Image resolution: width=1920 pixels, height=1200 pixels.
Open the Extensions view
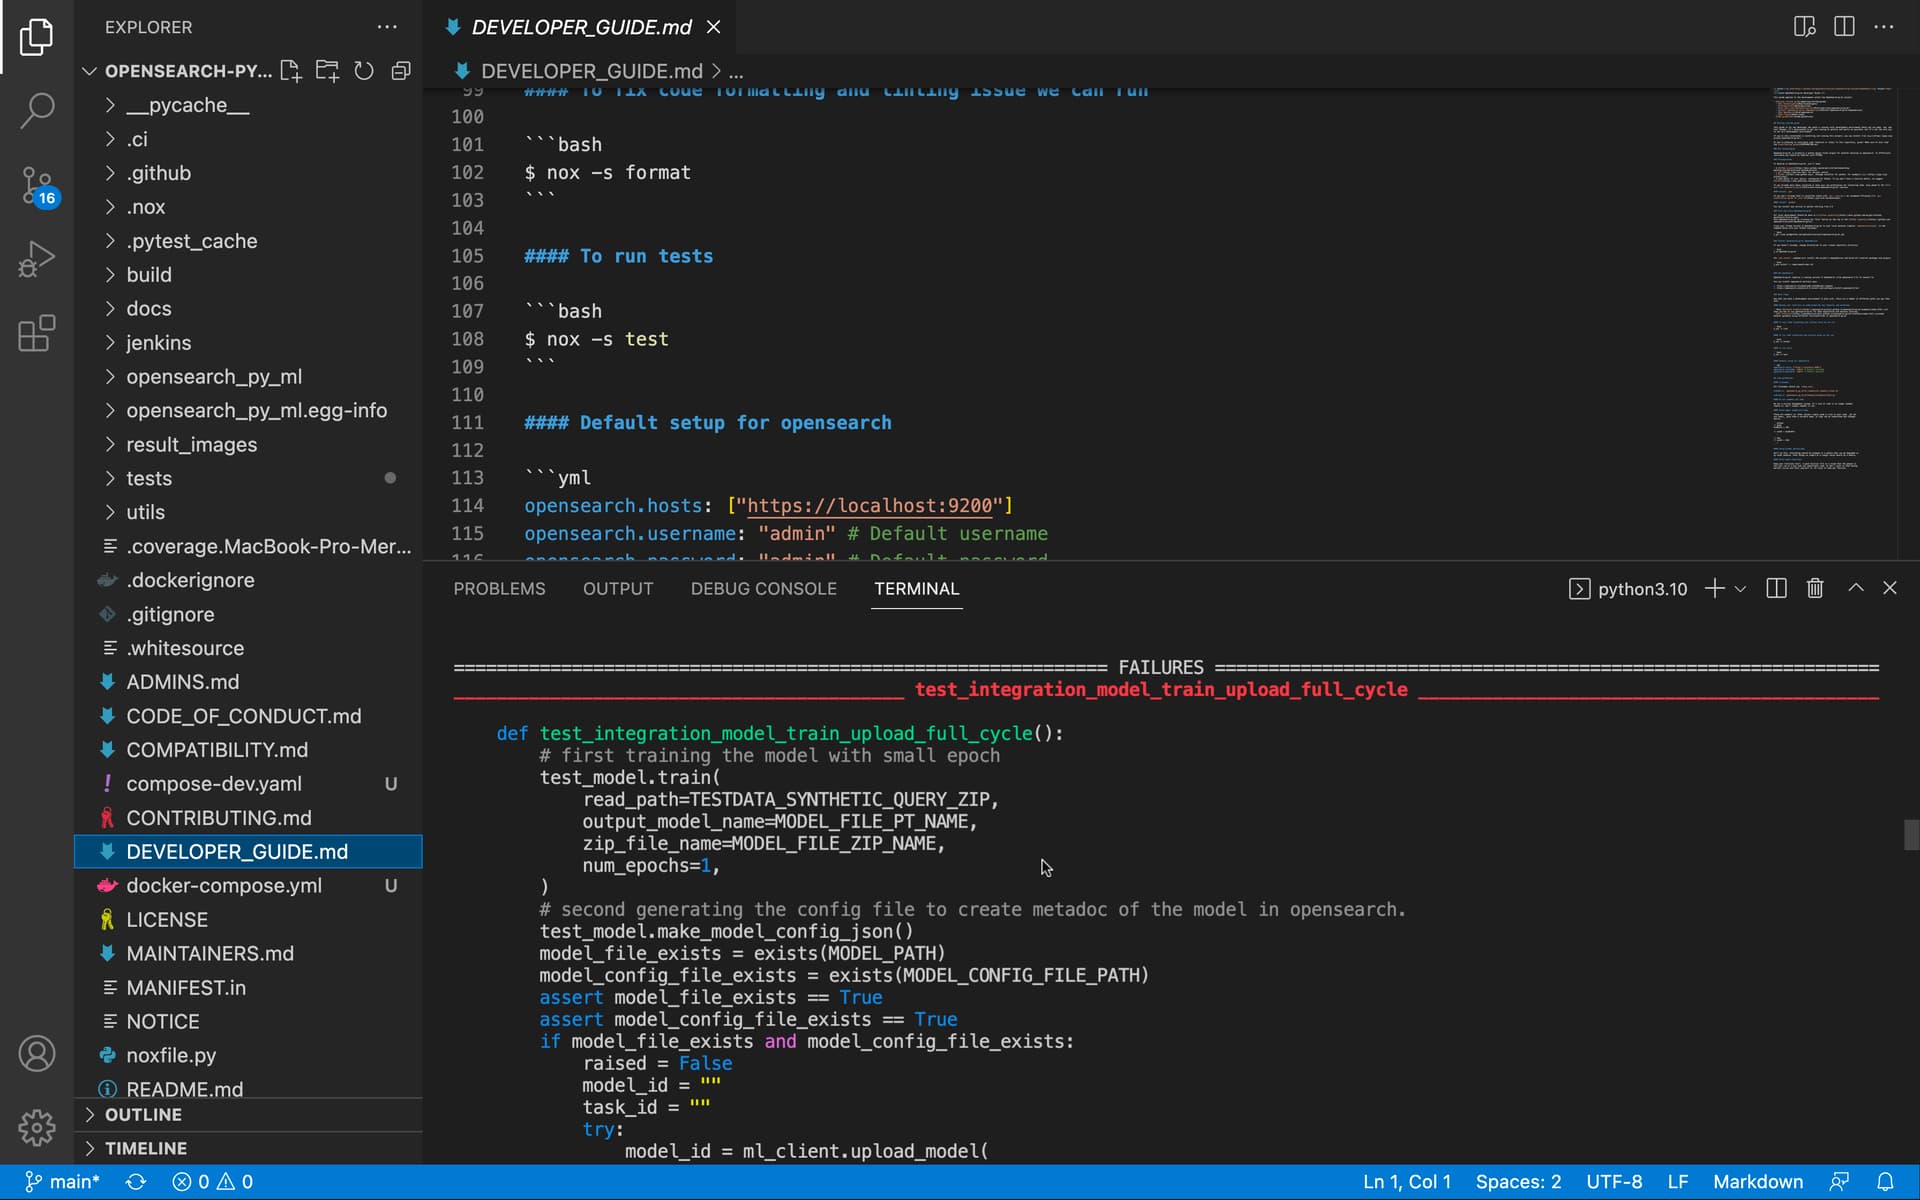tap(37, 333)
